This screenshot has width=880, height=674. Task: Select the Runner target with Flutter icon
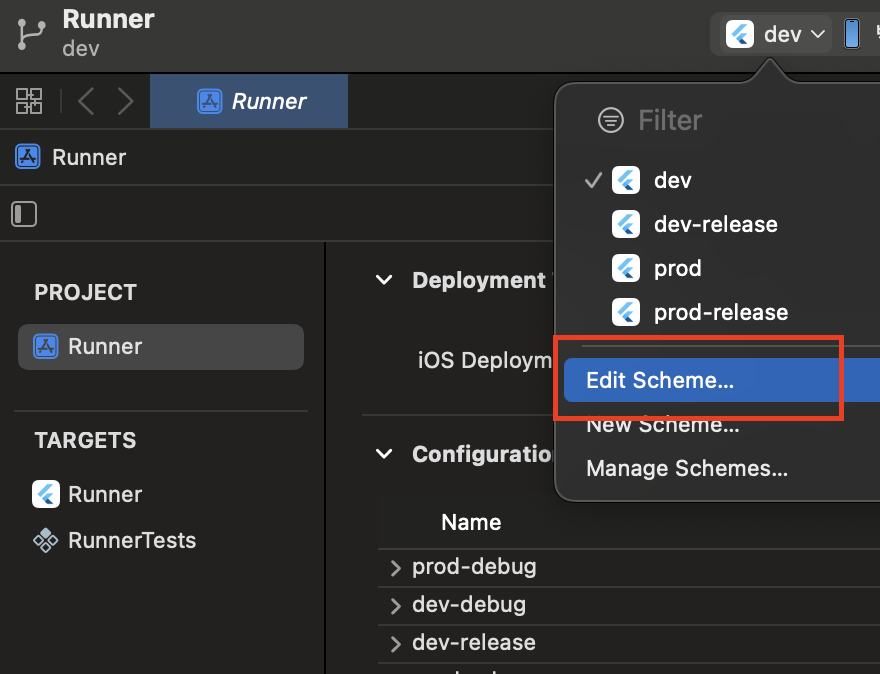(x=87, y=494)
